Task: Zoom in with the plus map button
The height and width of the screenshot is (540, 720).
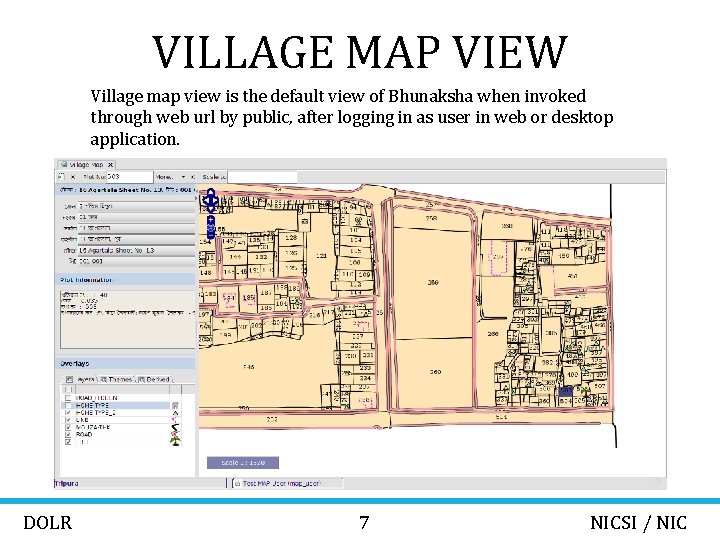Action: pos(211,220)
